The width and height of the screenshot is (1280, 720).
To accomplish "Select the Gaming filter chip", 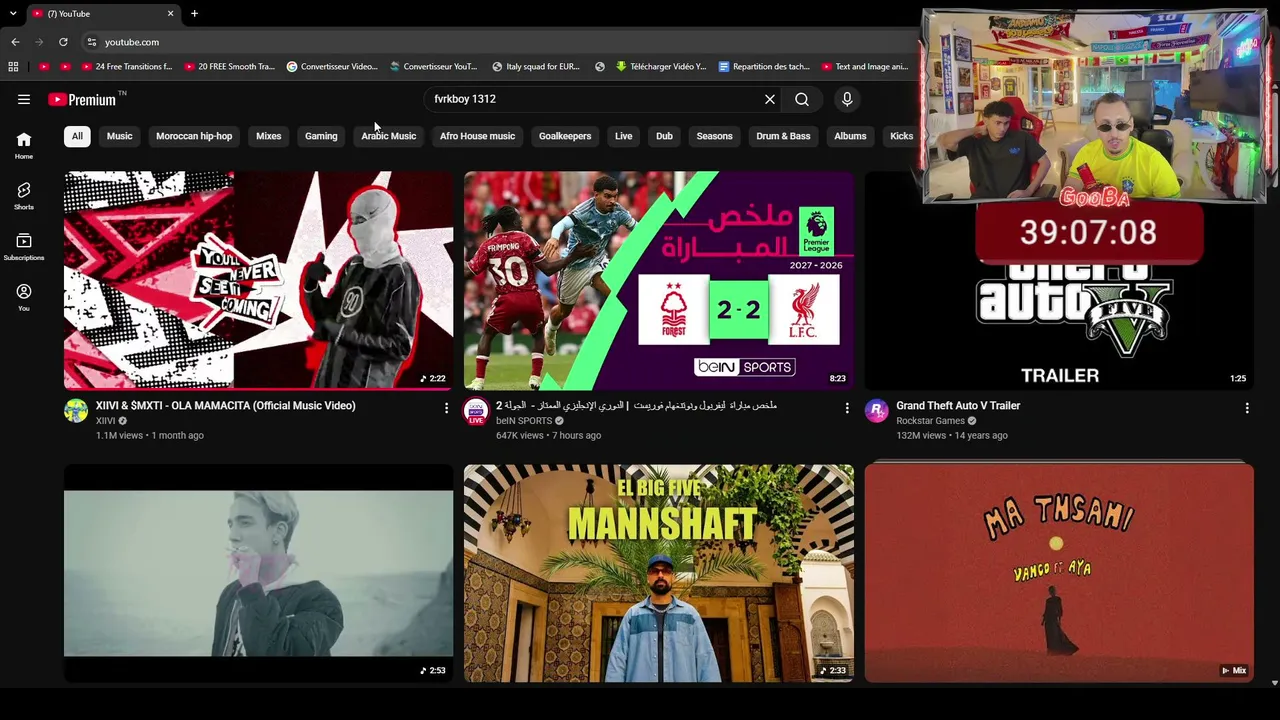I will pos(321,136).
